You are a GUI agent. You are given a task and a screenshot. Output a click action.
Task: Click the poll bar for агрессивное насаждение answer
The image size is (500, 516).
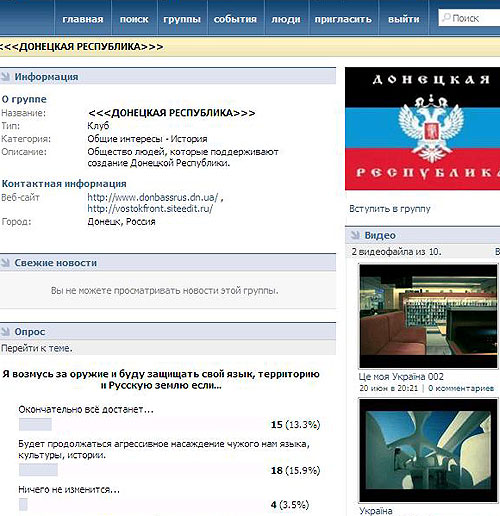click(38, 470)
